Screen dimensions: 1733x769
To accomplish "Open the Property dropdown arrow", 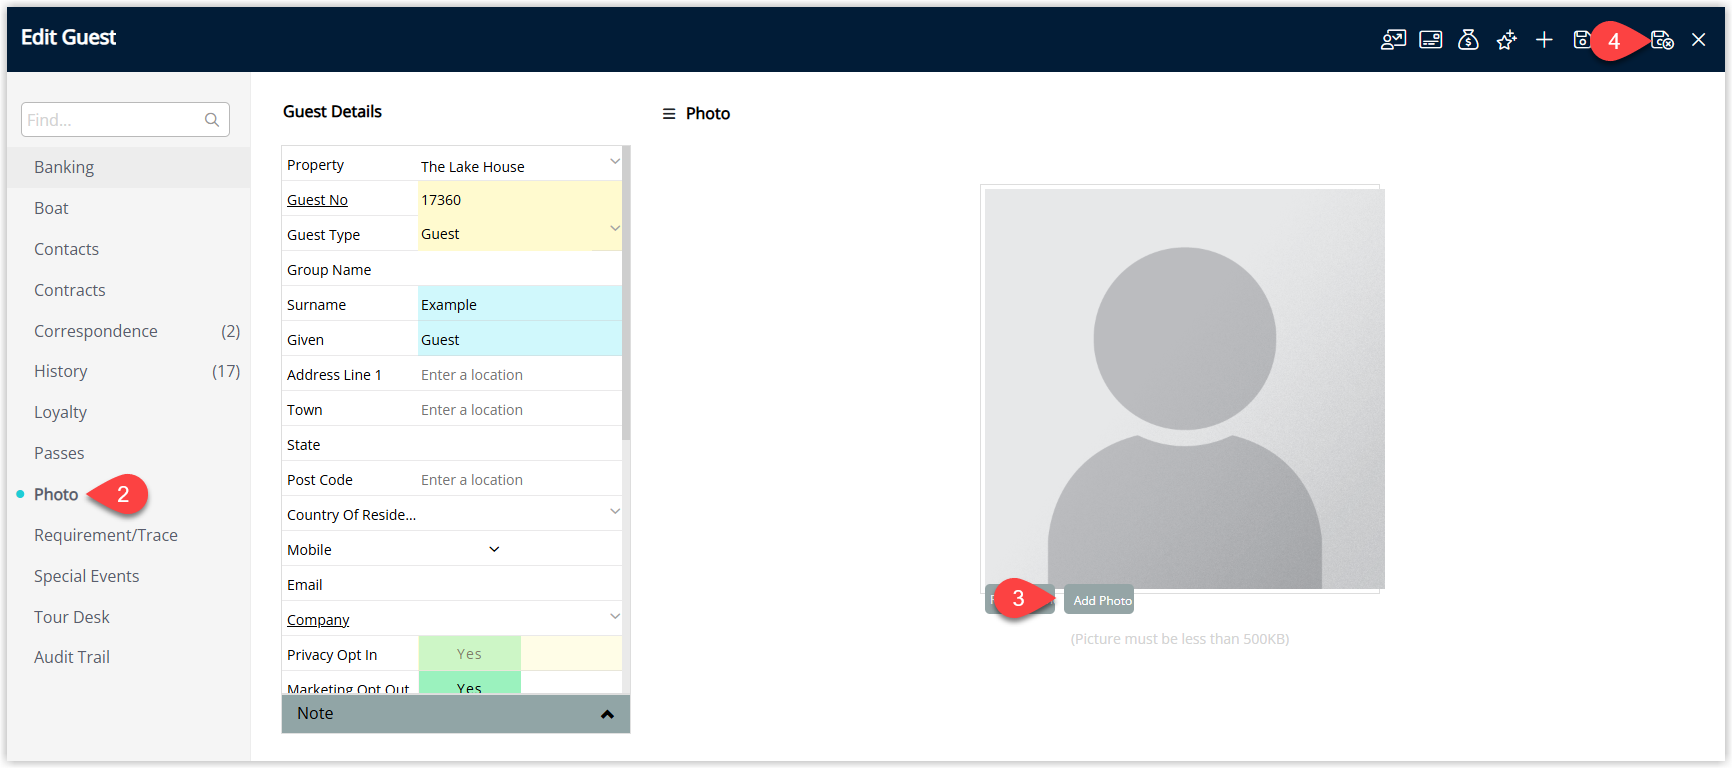I will point(614,161).
